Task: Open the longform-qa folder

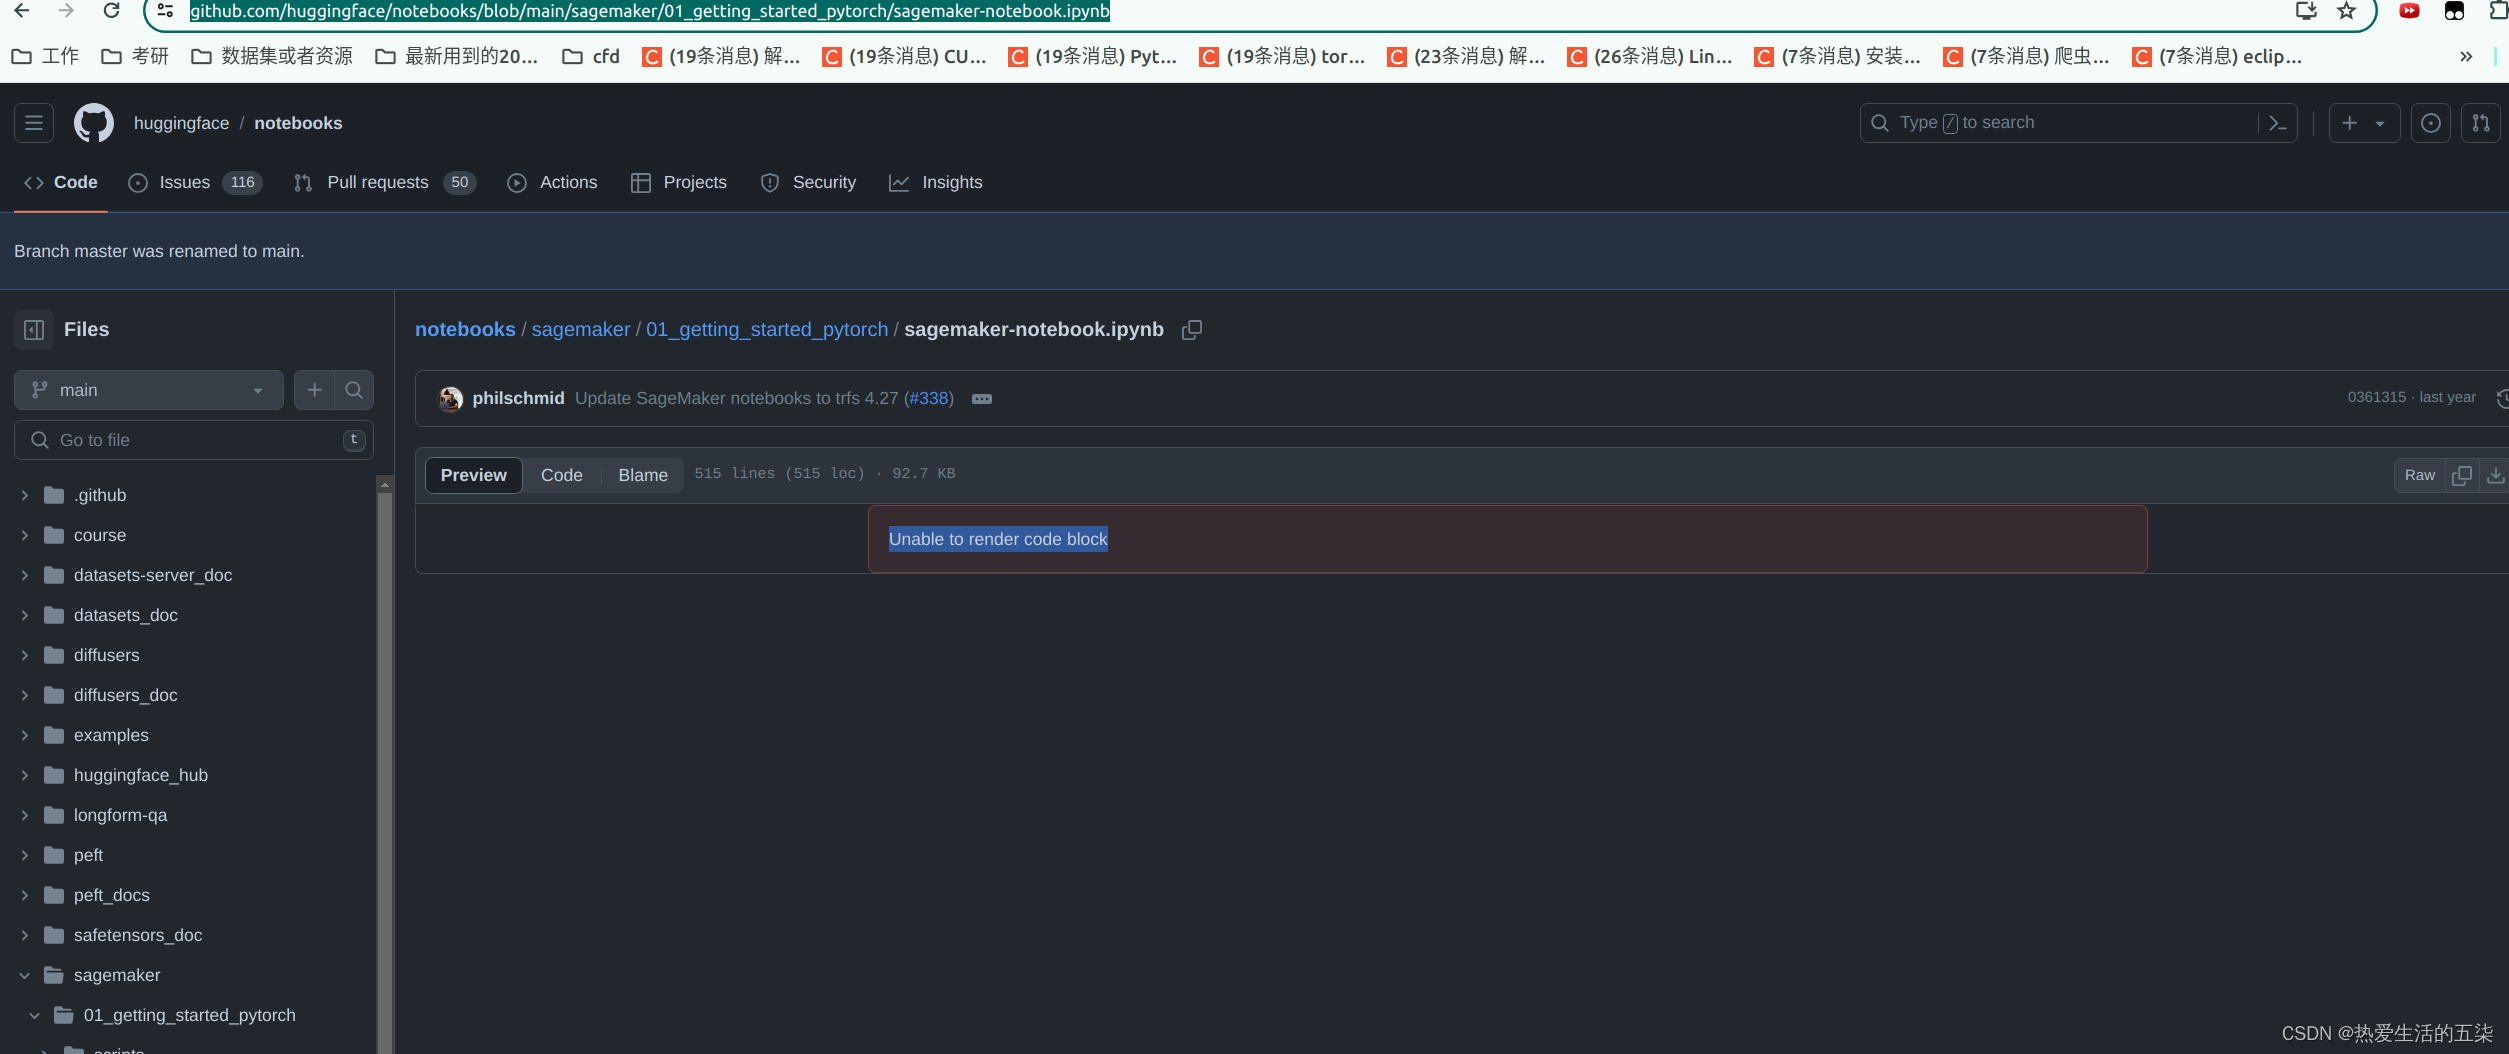Action: pyautogui.click(x=120, y=815)
